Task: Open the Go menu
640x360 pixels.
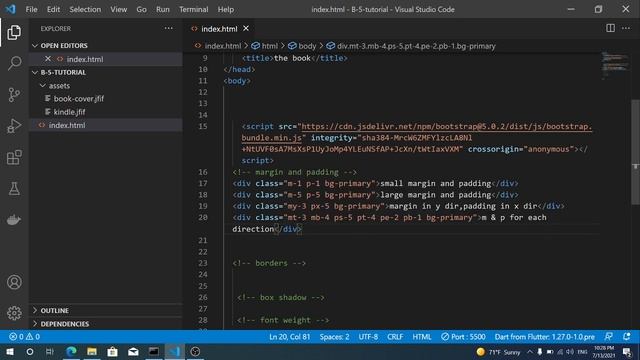Action: click(x=141, y=9)
